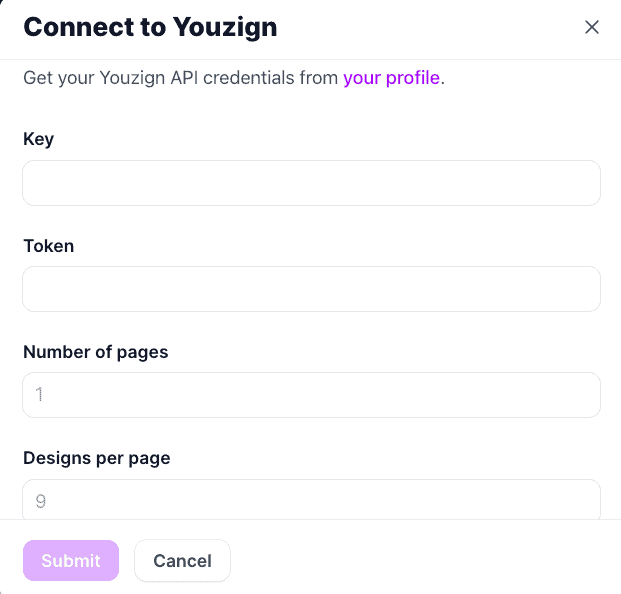The height and width of the screenshot is (594, 621).
Task: Click the placeholder '9' in designs field
Action: (40, 501)
